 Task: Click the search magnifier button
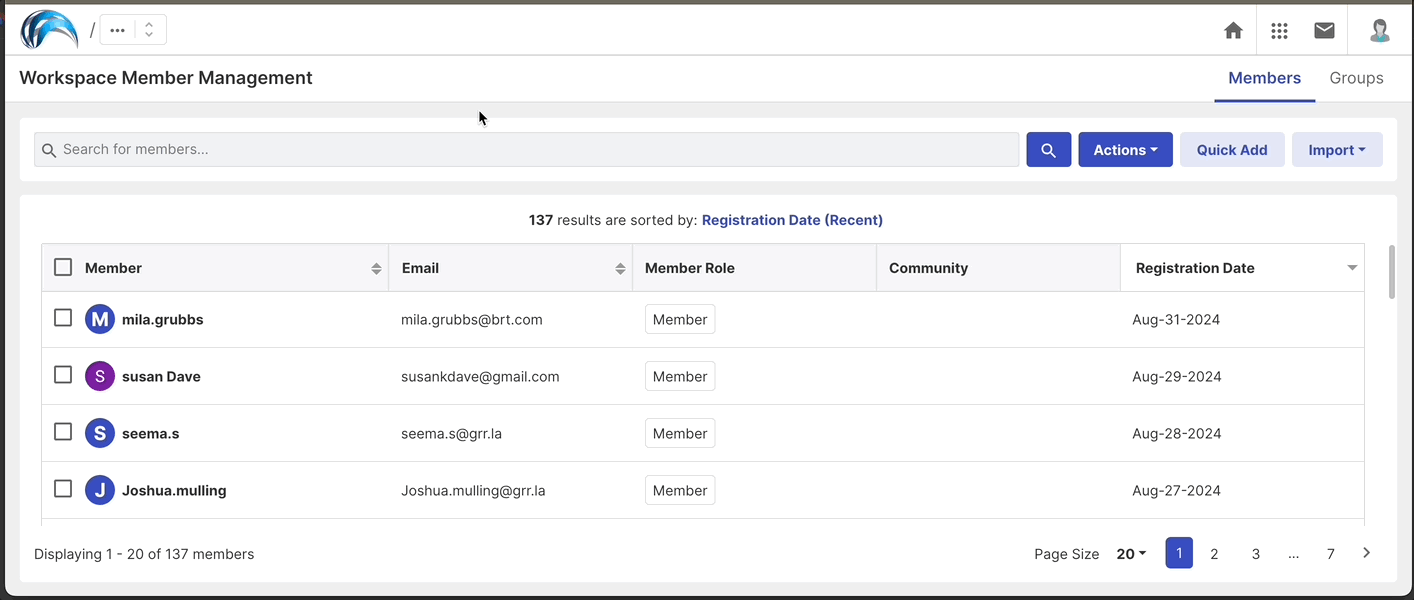(x=1048, y=149)
